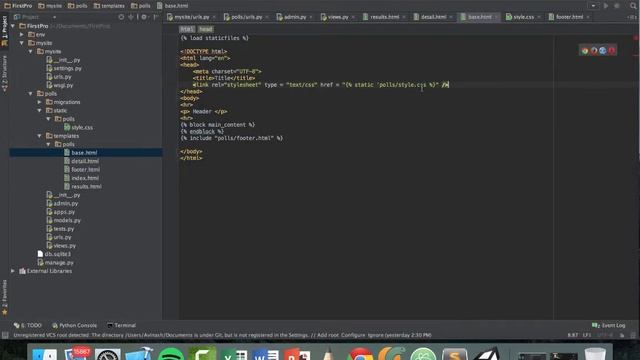Viewport: 640px width, 360px height.
Task: Click Add root link in status message
Action: [328, 335]
